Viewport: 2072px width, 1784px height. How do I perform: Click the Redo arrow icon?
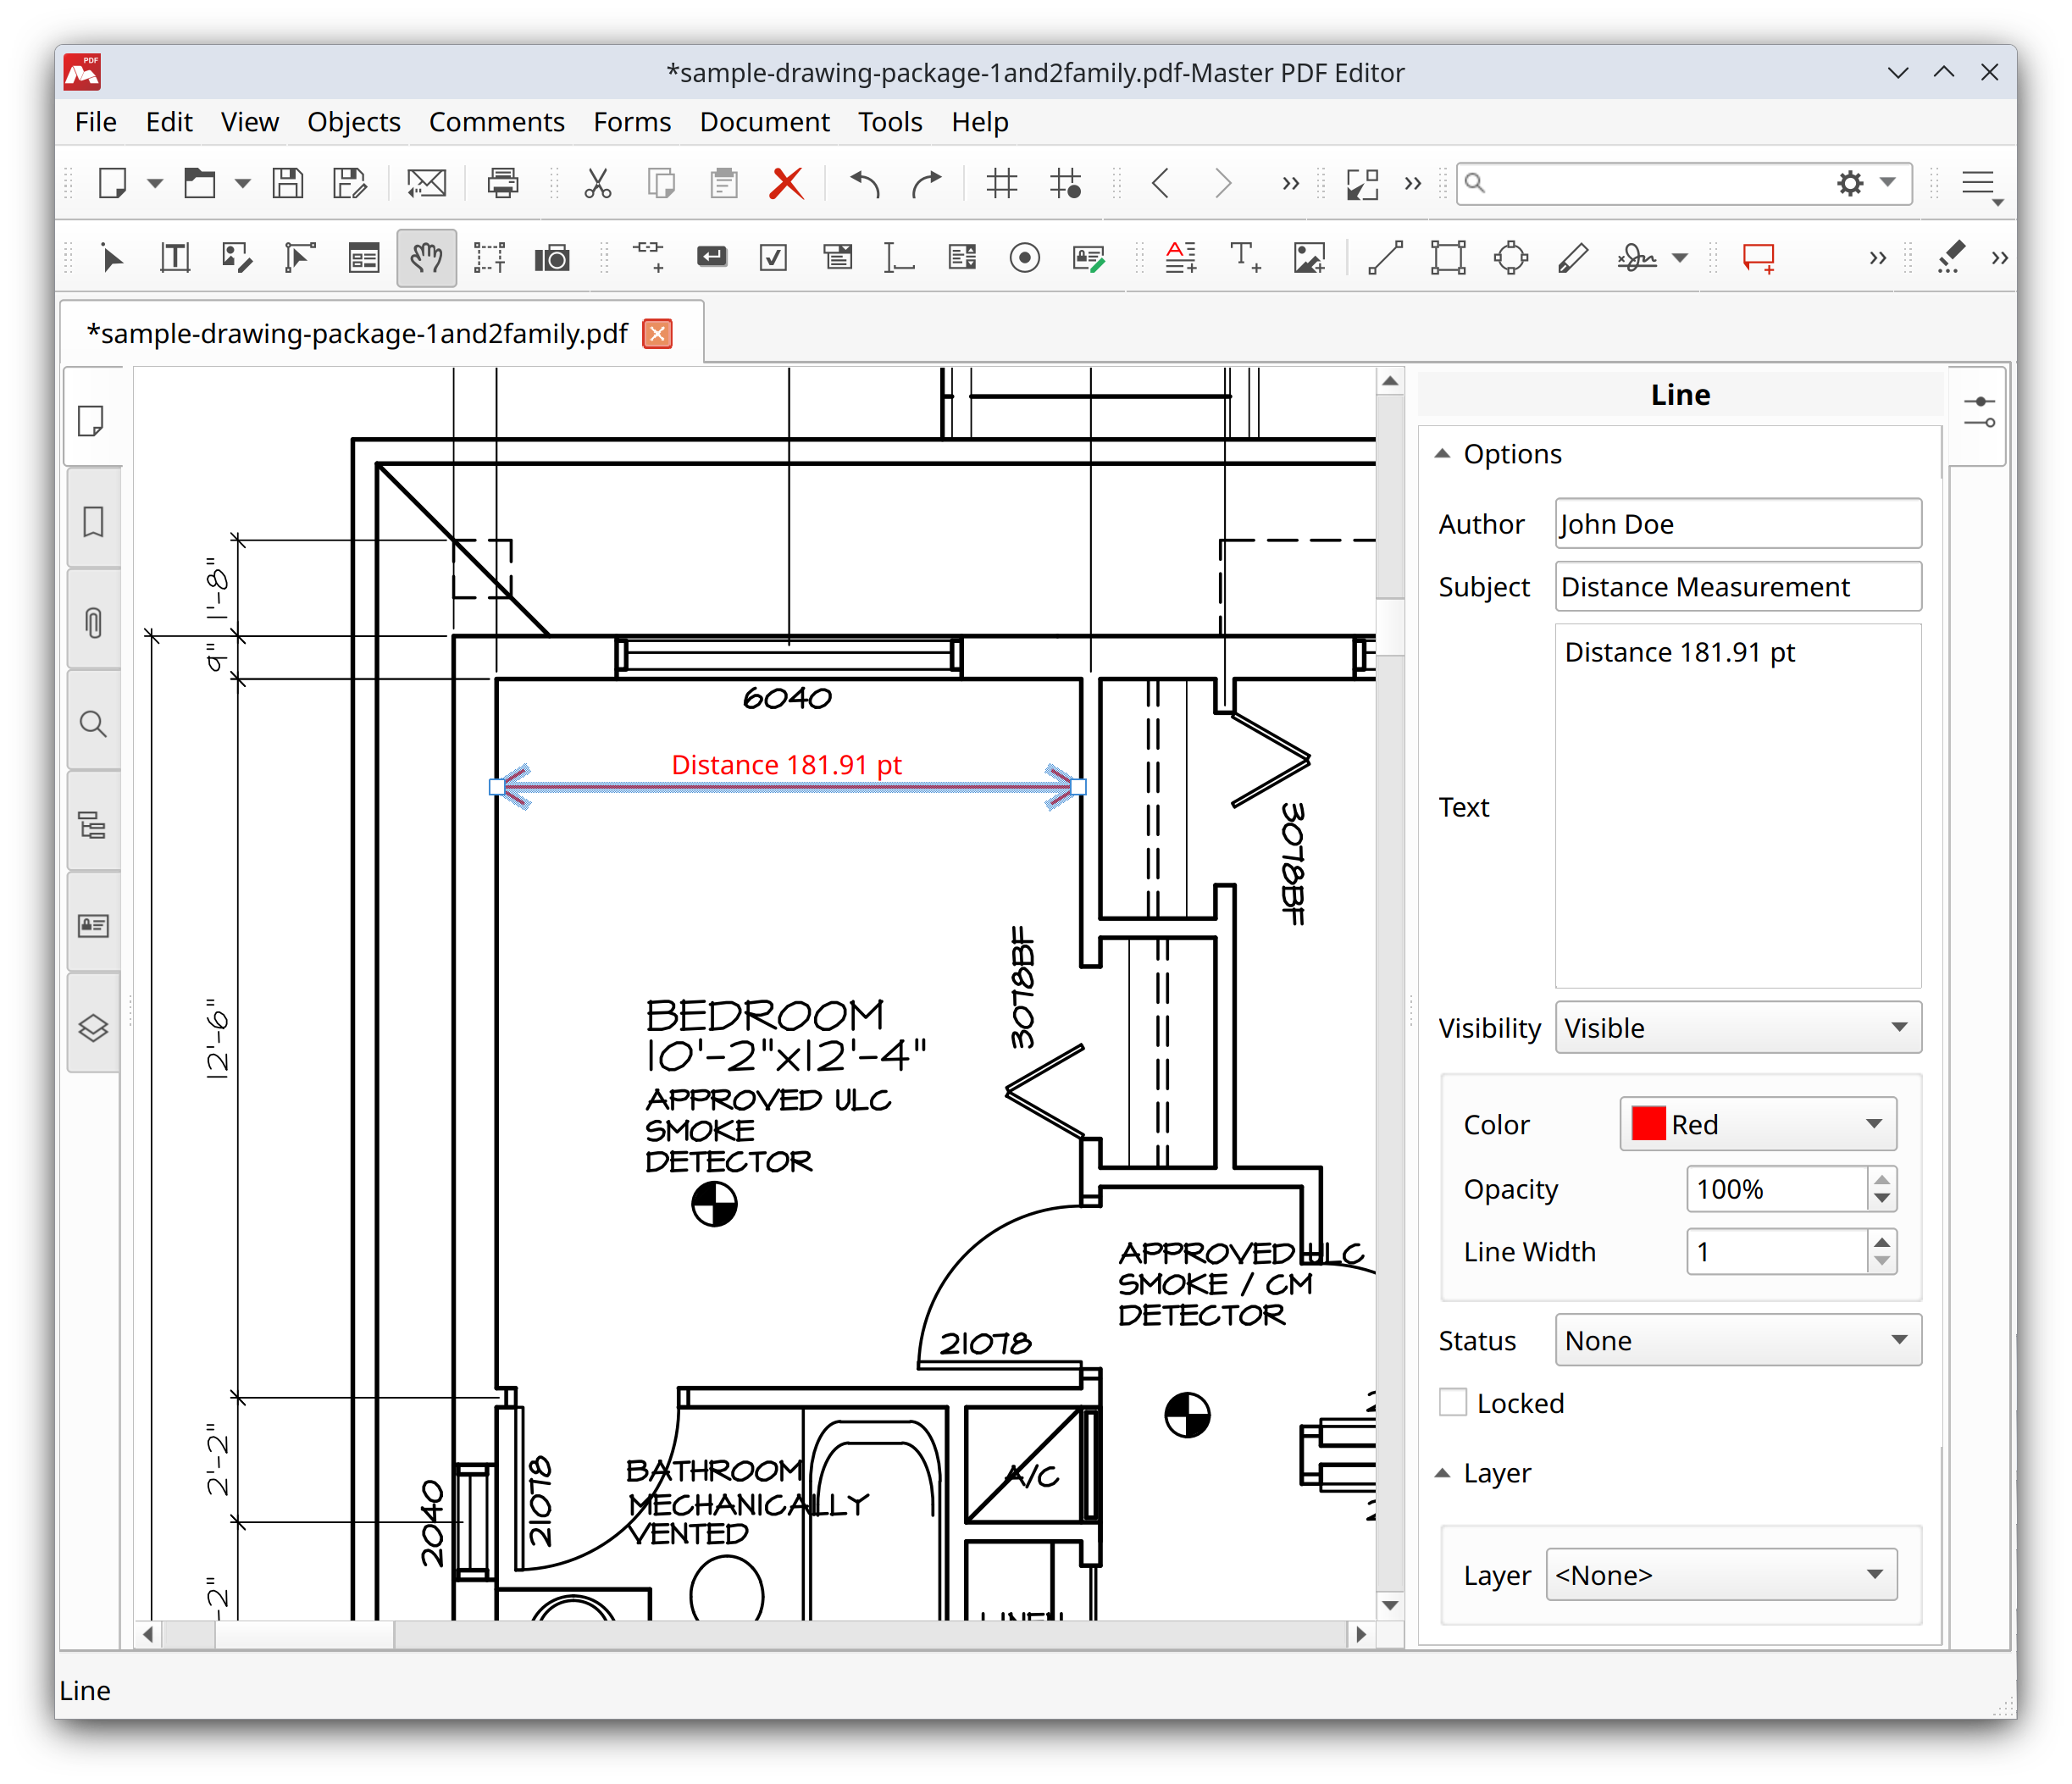click(x=927, y=183)
